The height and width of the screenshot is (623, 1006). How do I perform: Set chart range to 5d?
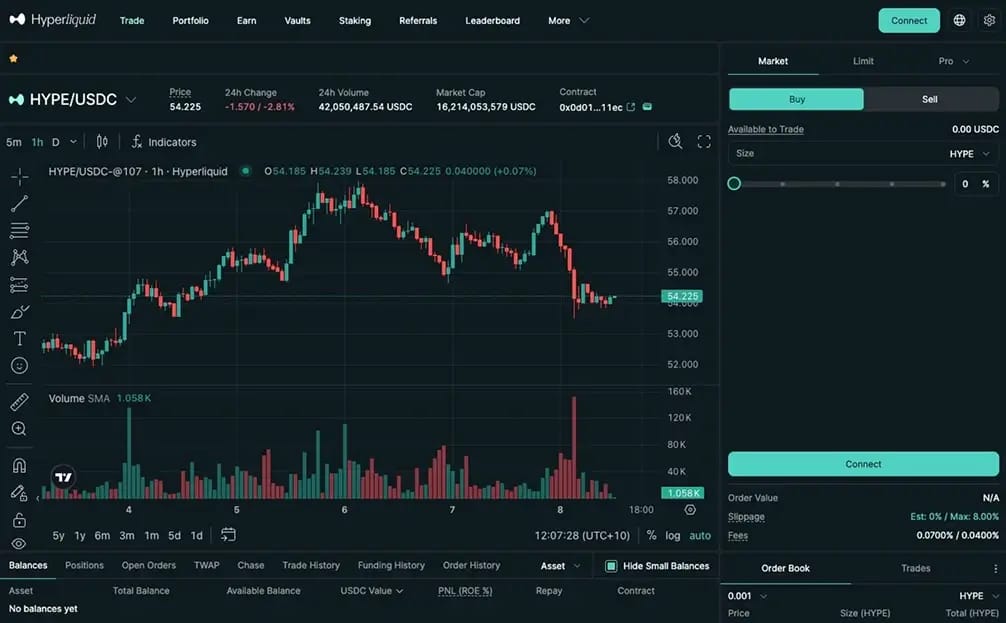[174, 535]
